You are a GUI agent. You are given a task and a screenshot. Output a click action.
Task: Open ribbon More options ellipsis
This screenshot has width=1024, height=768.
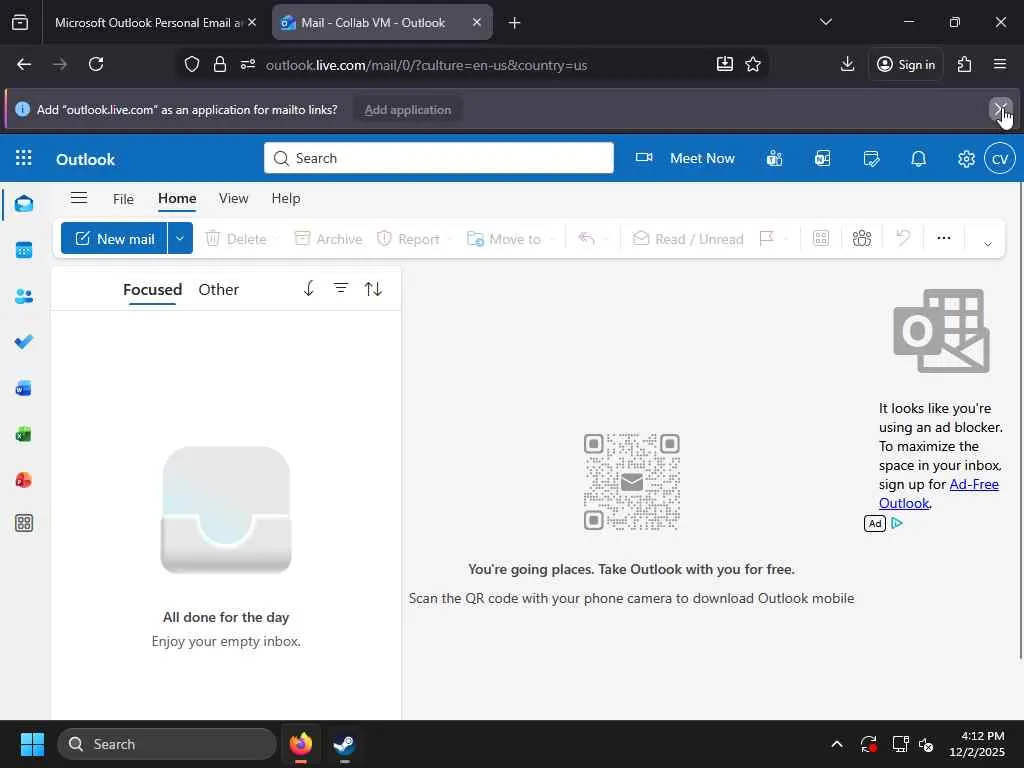[944, 238]
